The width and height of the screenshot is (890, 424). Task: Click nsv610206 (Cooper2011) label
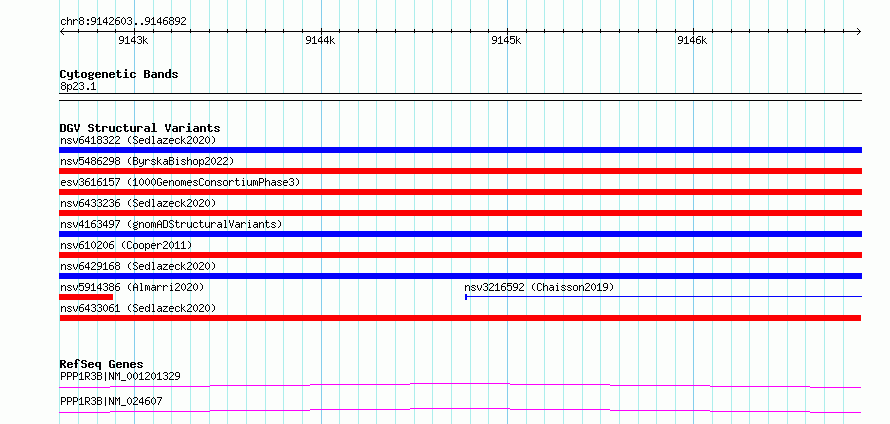[126, 245]
